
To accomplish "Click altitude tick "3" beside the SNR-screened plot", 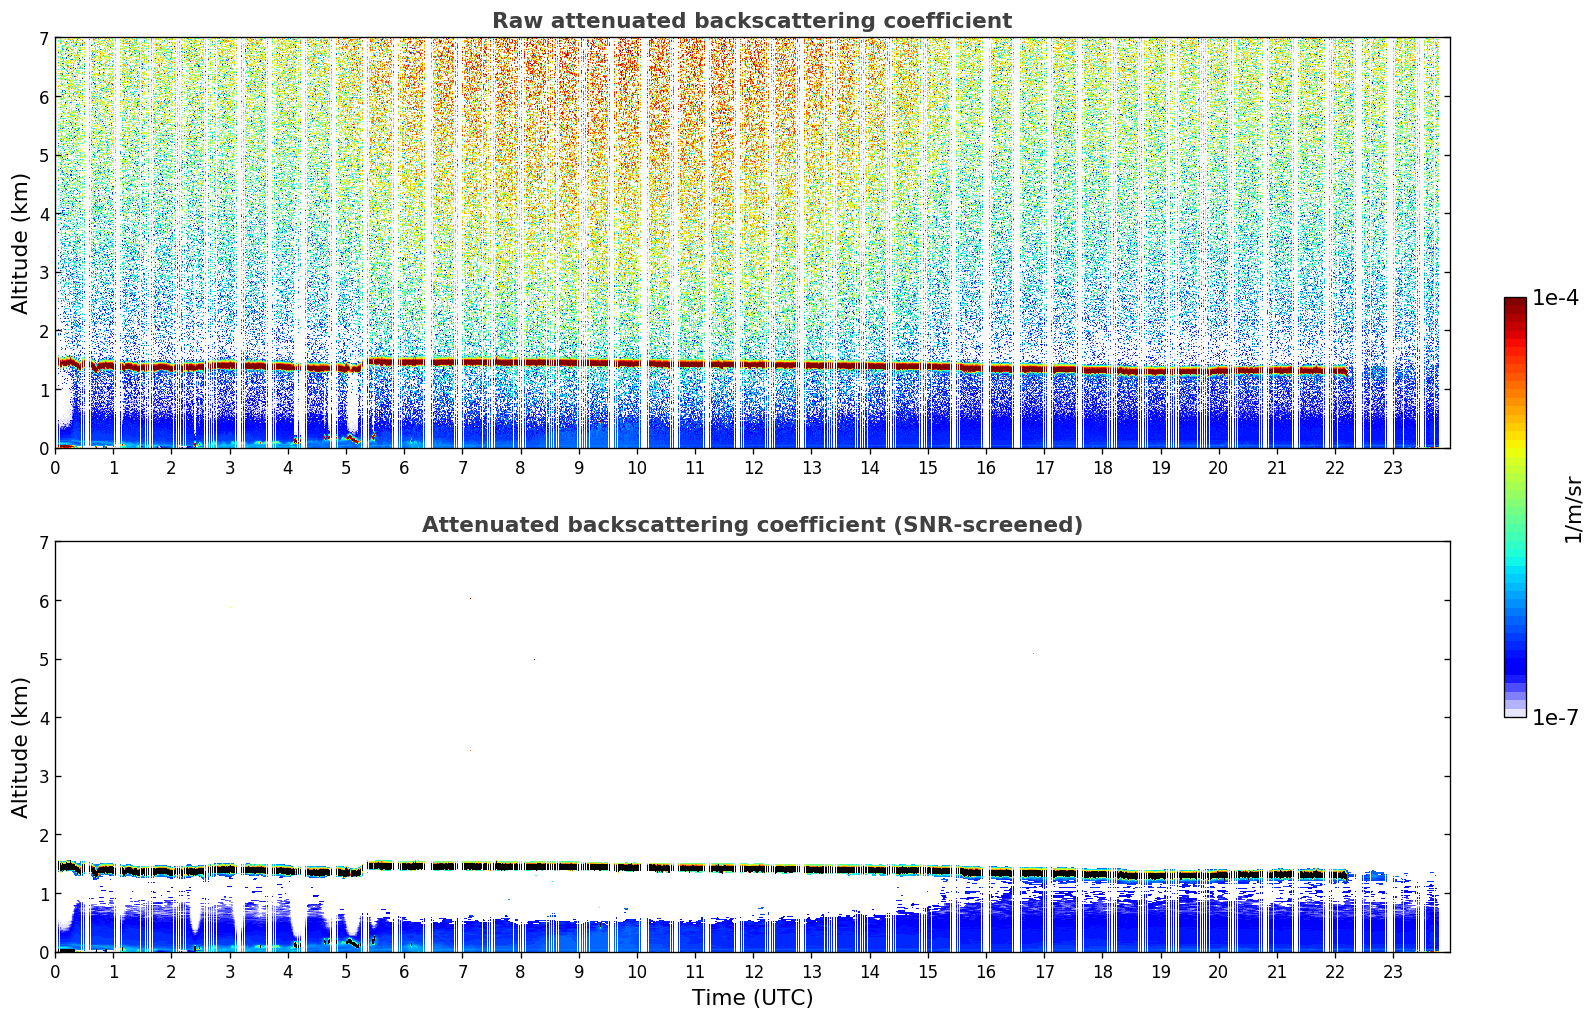I will (x=44, y=776).
